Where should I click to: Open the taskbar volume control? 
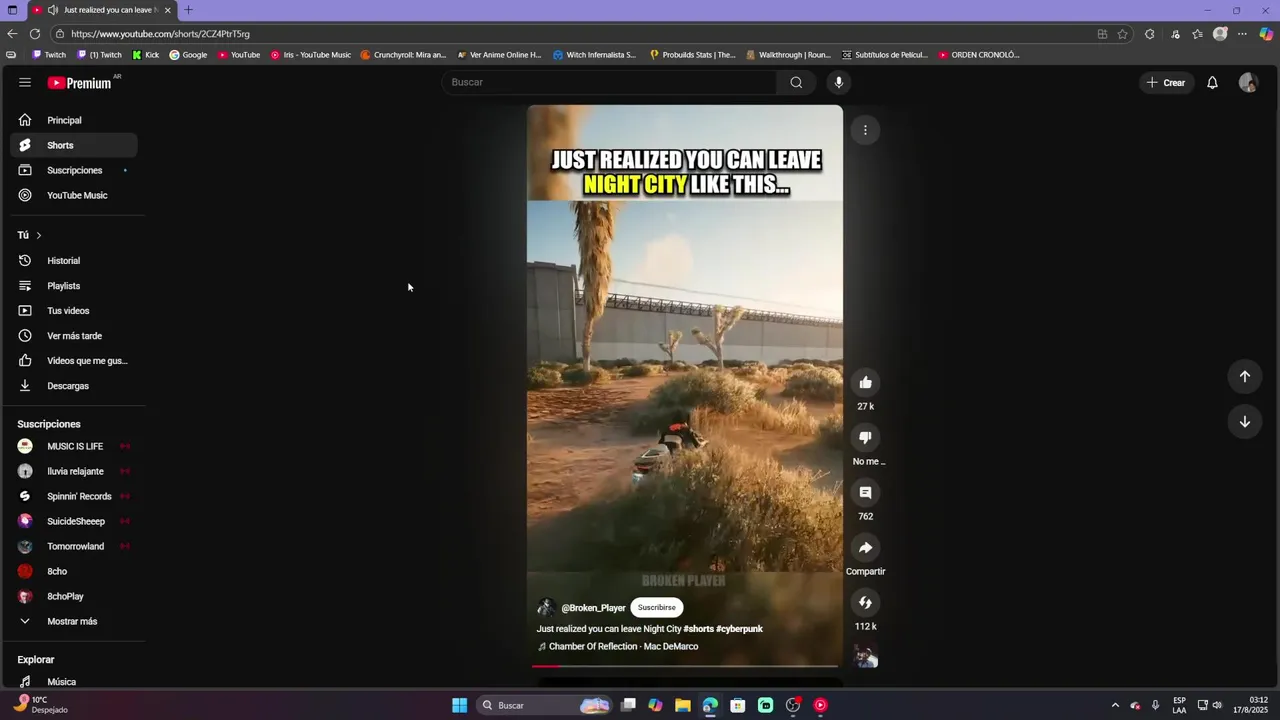click(1217, 705)
